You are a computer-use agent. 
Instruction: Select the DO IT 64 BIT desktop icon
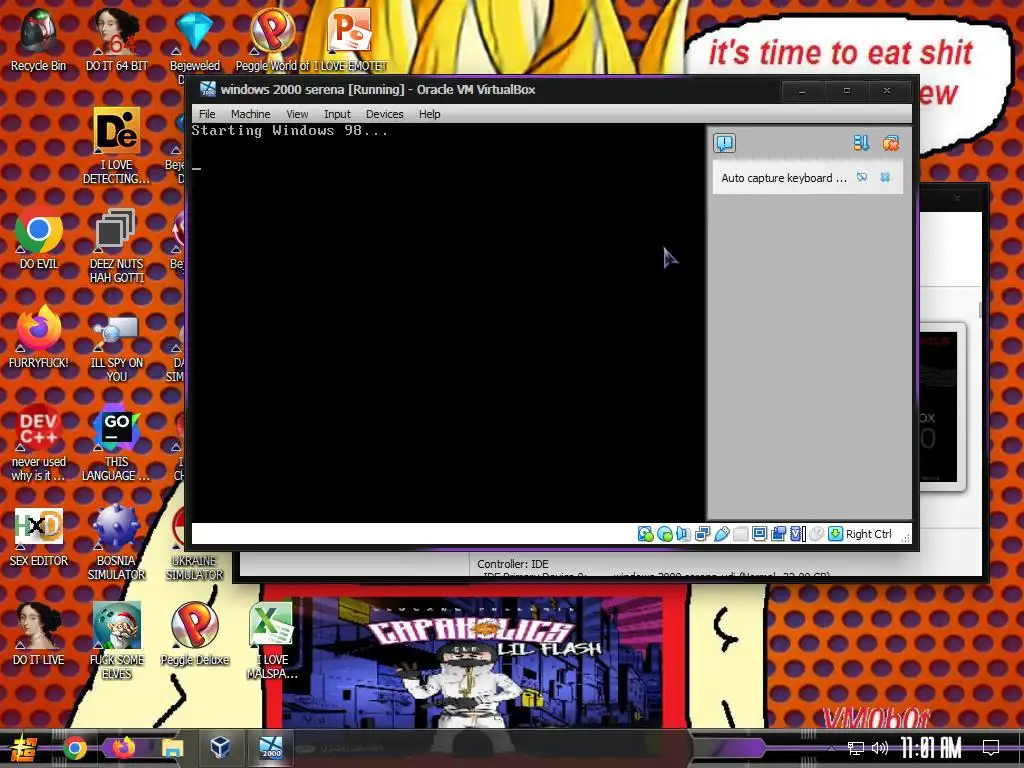(117, 40)
